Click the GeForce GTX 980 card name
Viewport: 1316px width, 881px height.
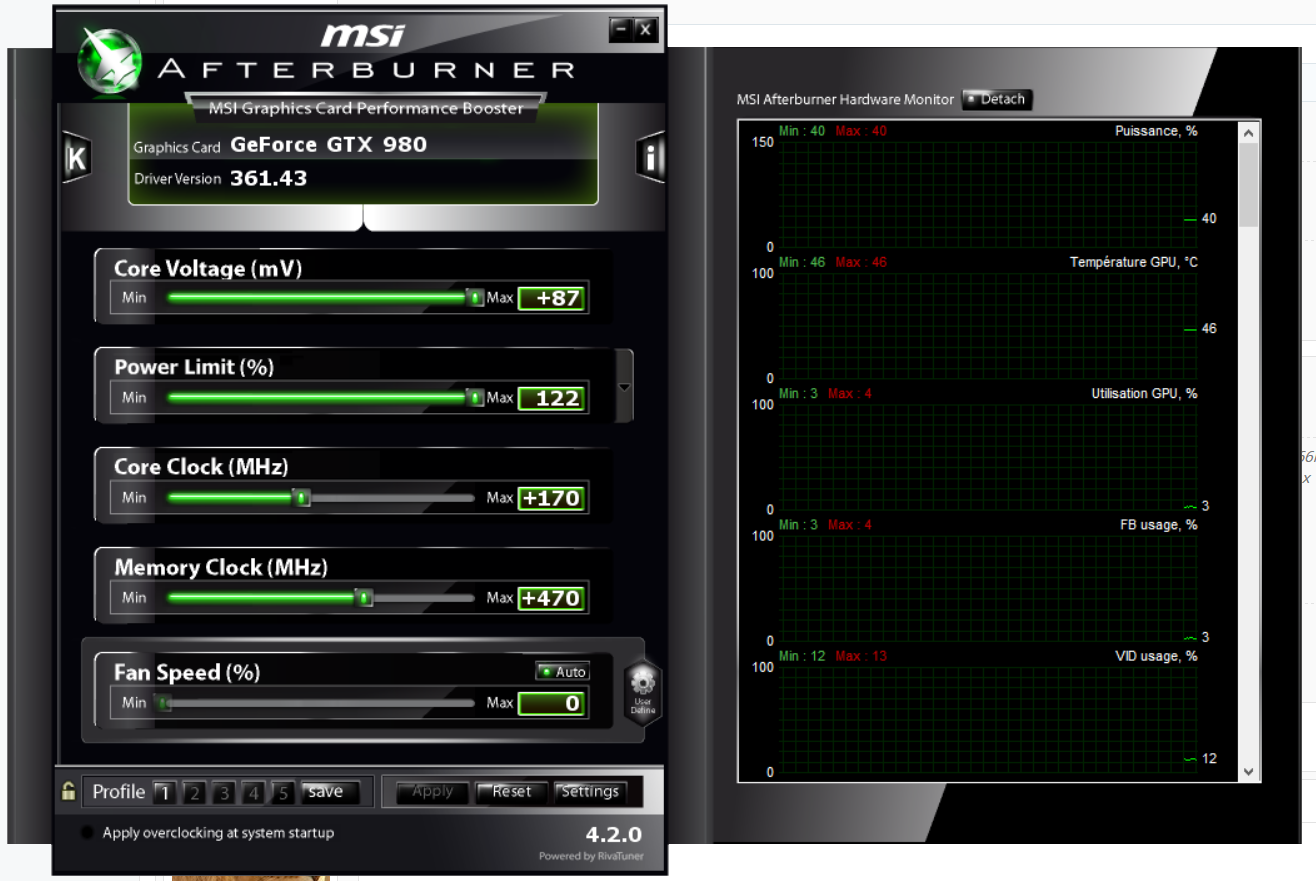[x=328, y=144]
